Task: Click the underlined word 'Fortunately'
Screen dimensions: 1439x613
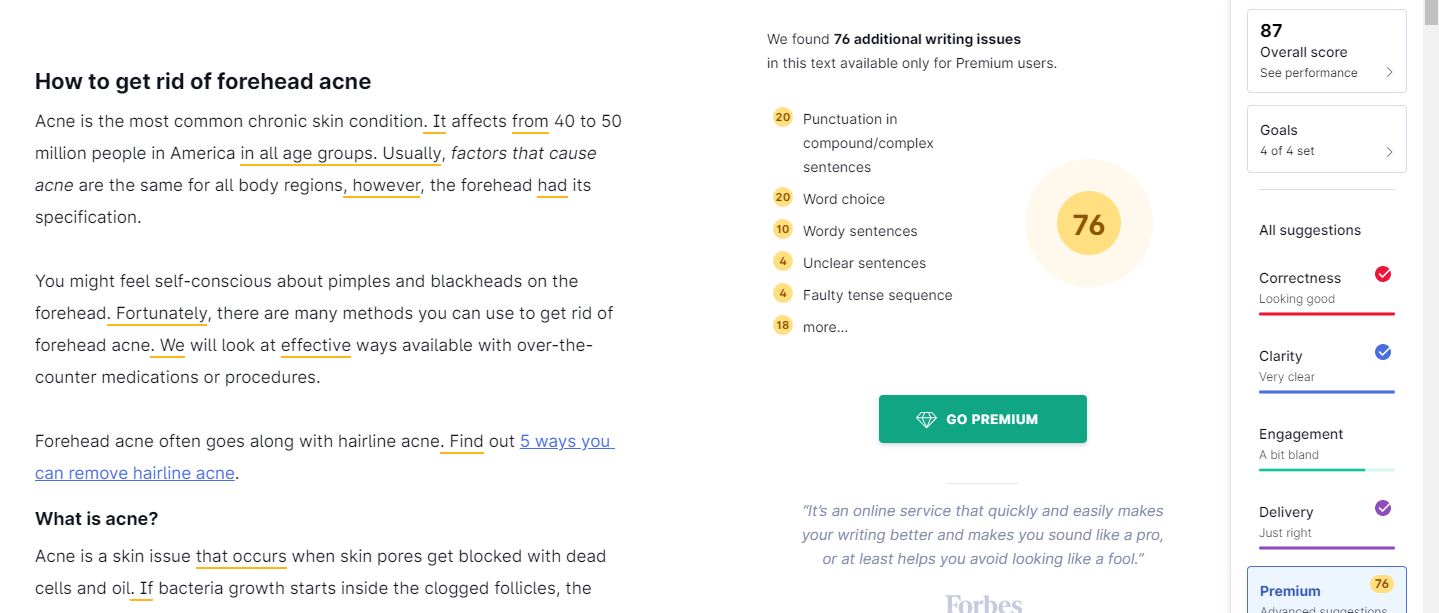Action: coord(161,313)
